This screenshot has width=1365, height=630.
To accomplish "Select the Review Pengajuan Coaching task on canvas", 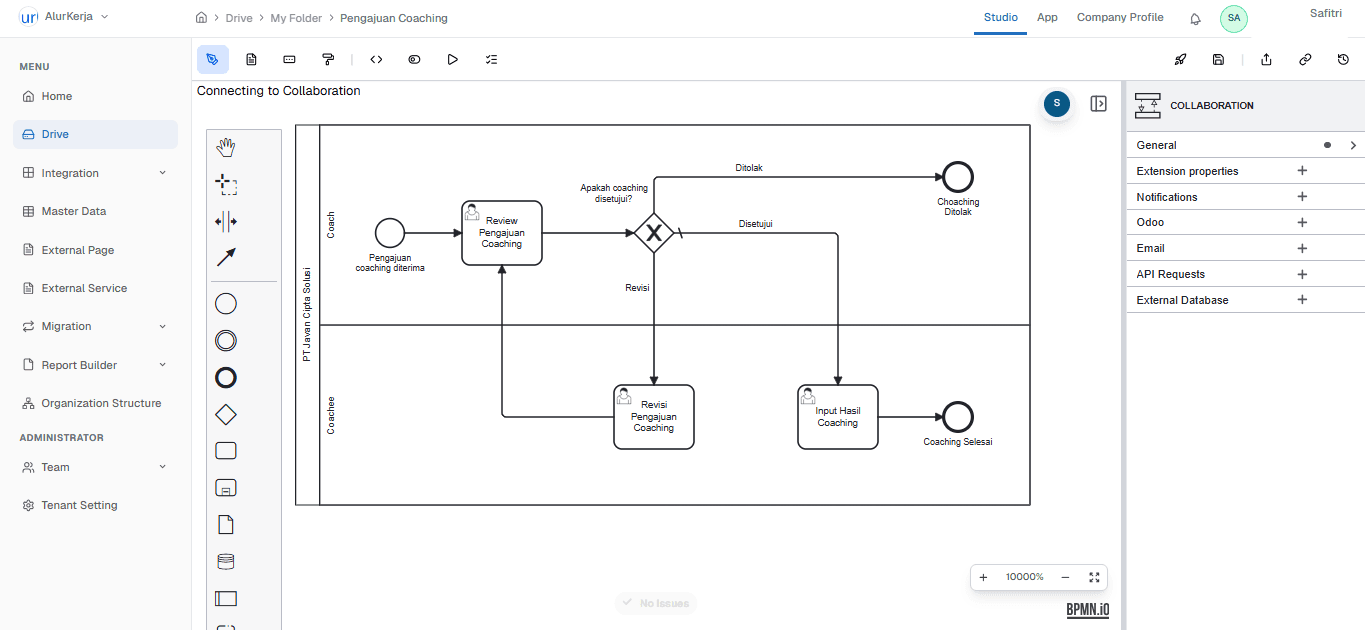I will [x=501, y=232].
